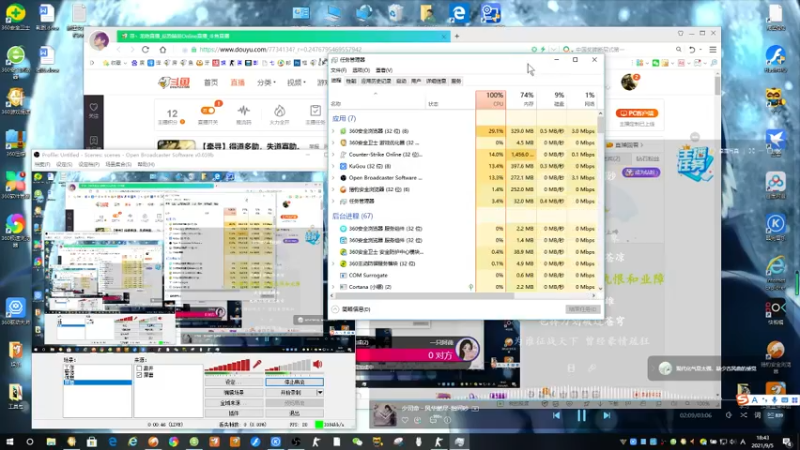Toggle the orange broadcast switch on Douyu

[208, 110]
